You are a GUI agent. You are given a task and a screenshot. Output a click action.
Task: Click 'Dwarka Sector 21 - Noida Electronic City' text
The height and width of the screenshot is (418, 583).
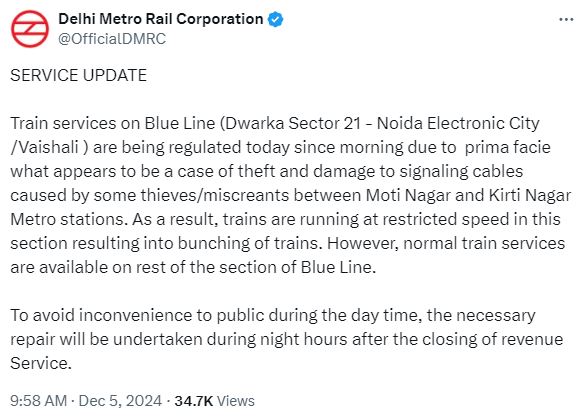[382, 123]
